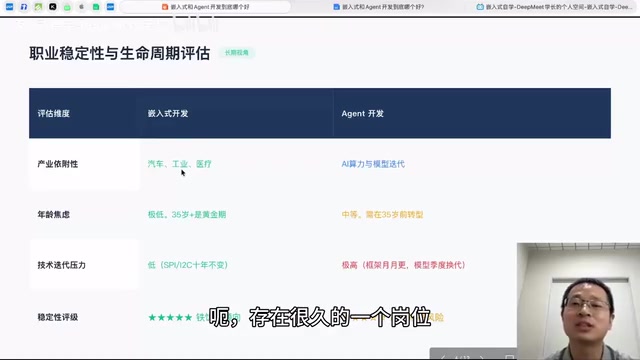
Task: Click the cell 中等。需在35岁前转型
Action: point(382,215)
